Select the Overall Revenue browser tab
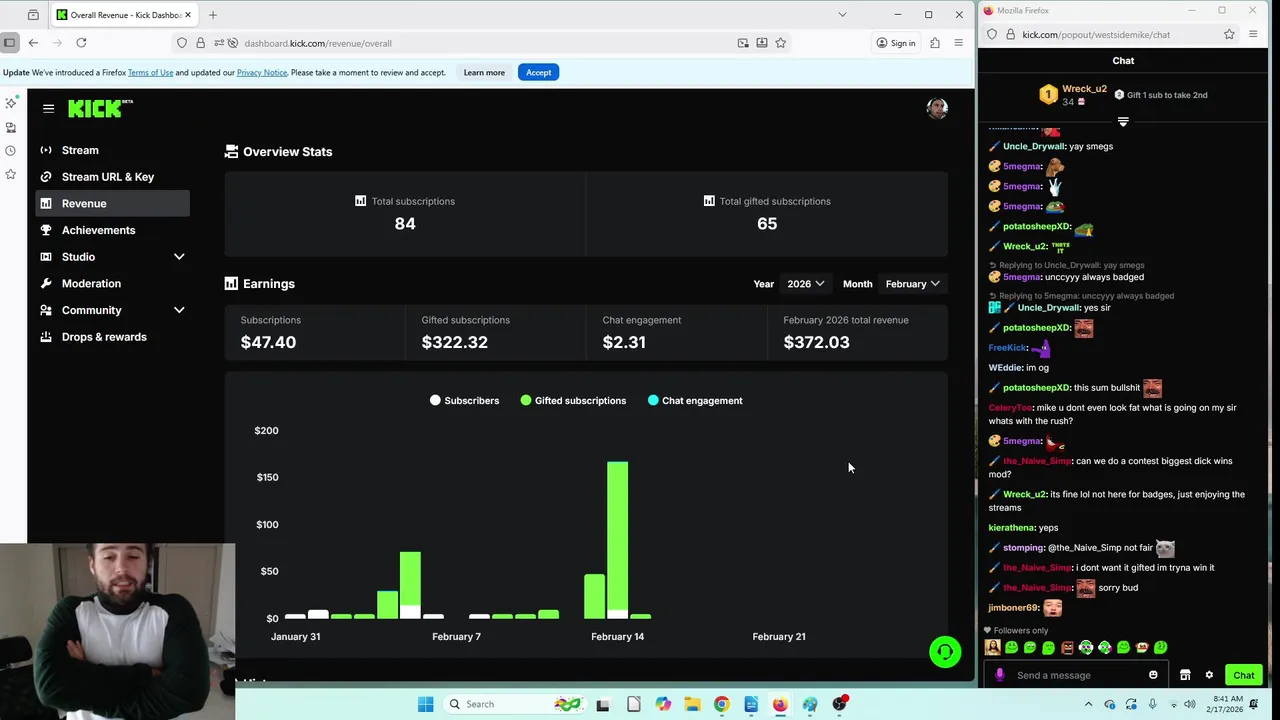This screenshot has height=720, width=1280. [x=122, y=15]
